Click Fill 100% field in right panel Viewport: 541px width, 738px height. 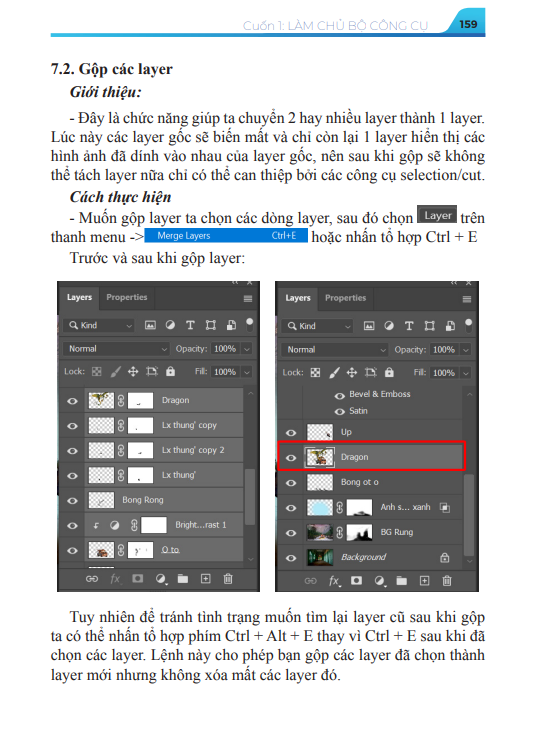pyautogui.click(x=444, y=373)
